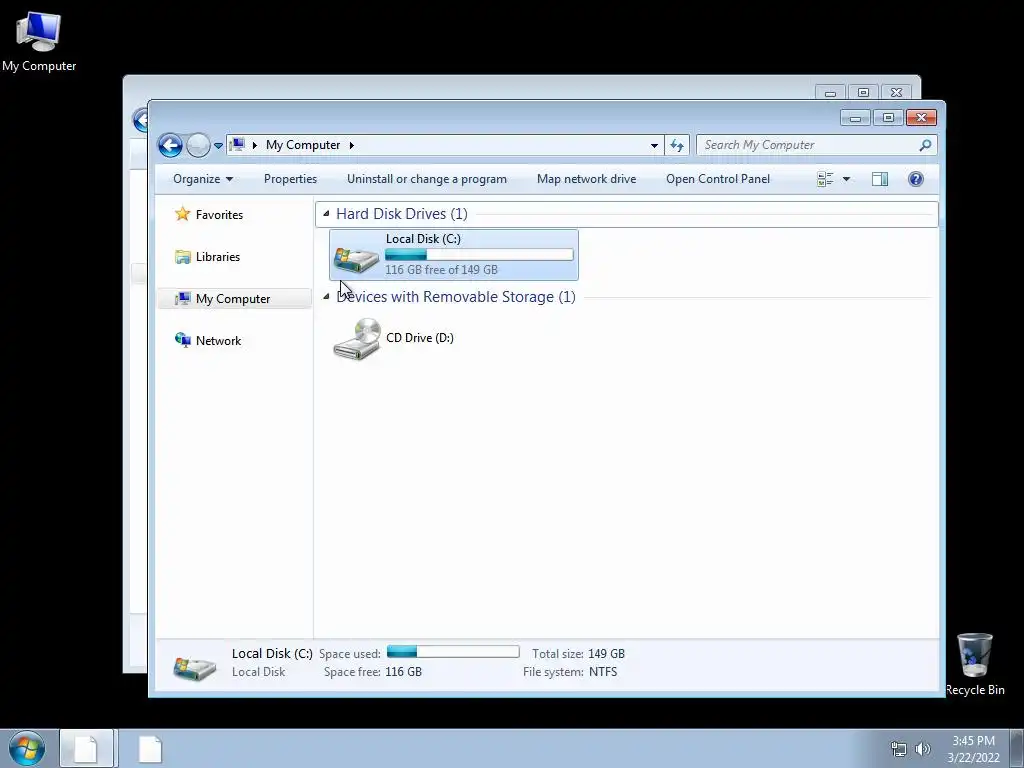Close the background Explorer window
Screen dimensions: 1024x768
pos(897,92)
